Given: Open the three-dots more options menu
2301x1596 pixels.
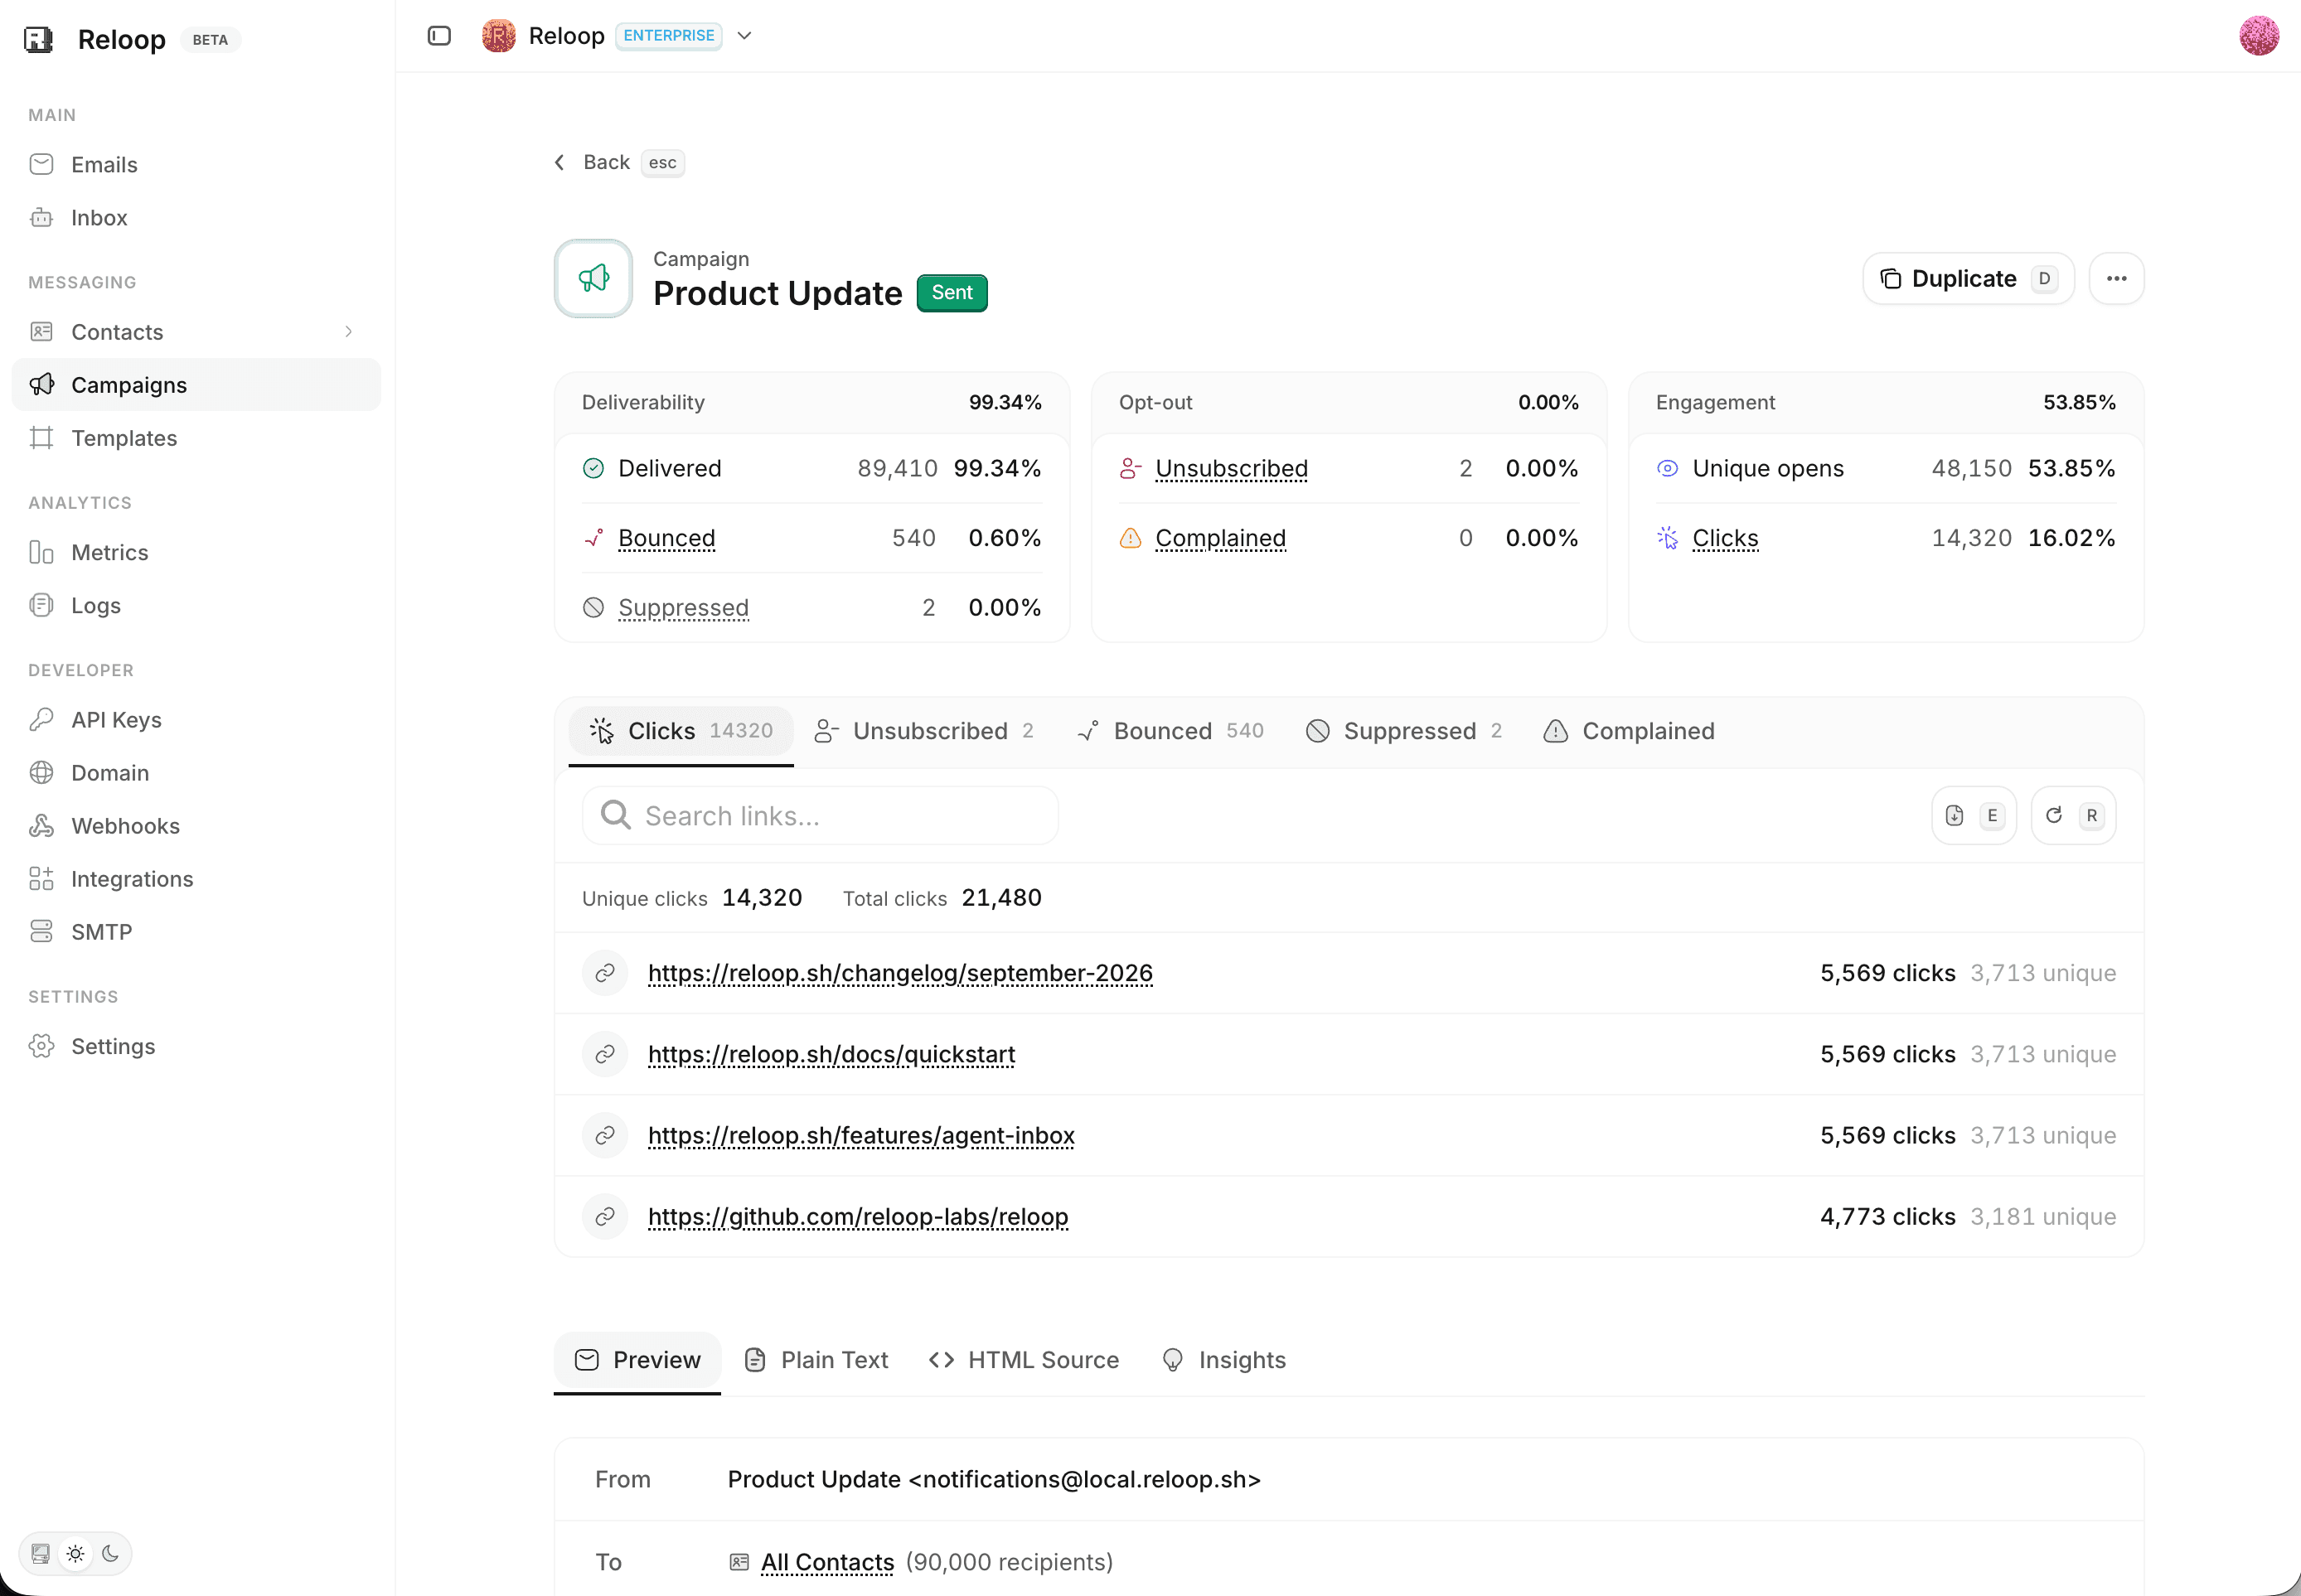Looking at the screenshot, I should tap(2116, 279).
